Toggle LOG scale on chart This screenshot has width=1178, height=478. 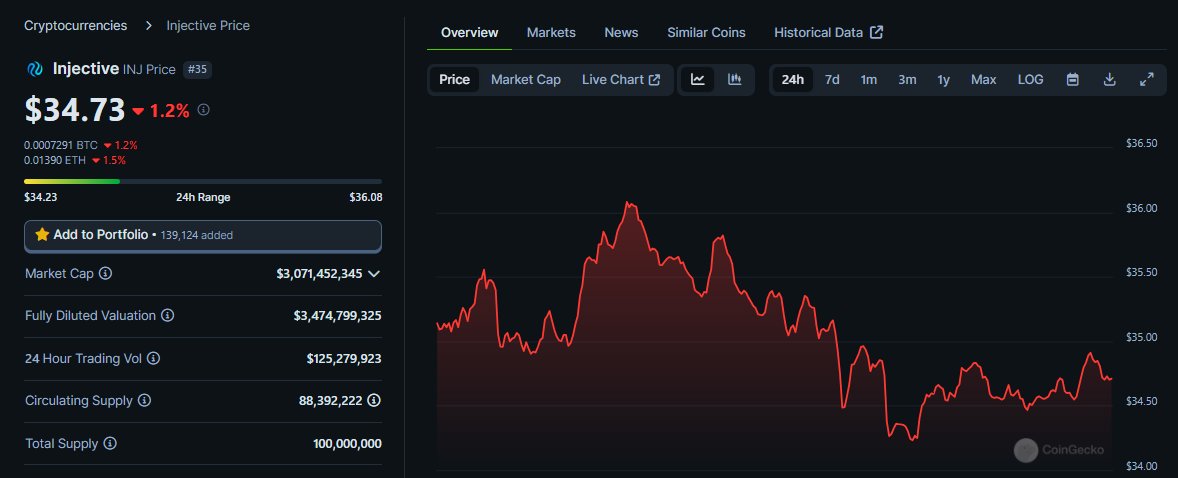click(x=1031, y=80)
